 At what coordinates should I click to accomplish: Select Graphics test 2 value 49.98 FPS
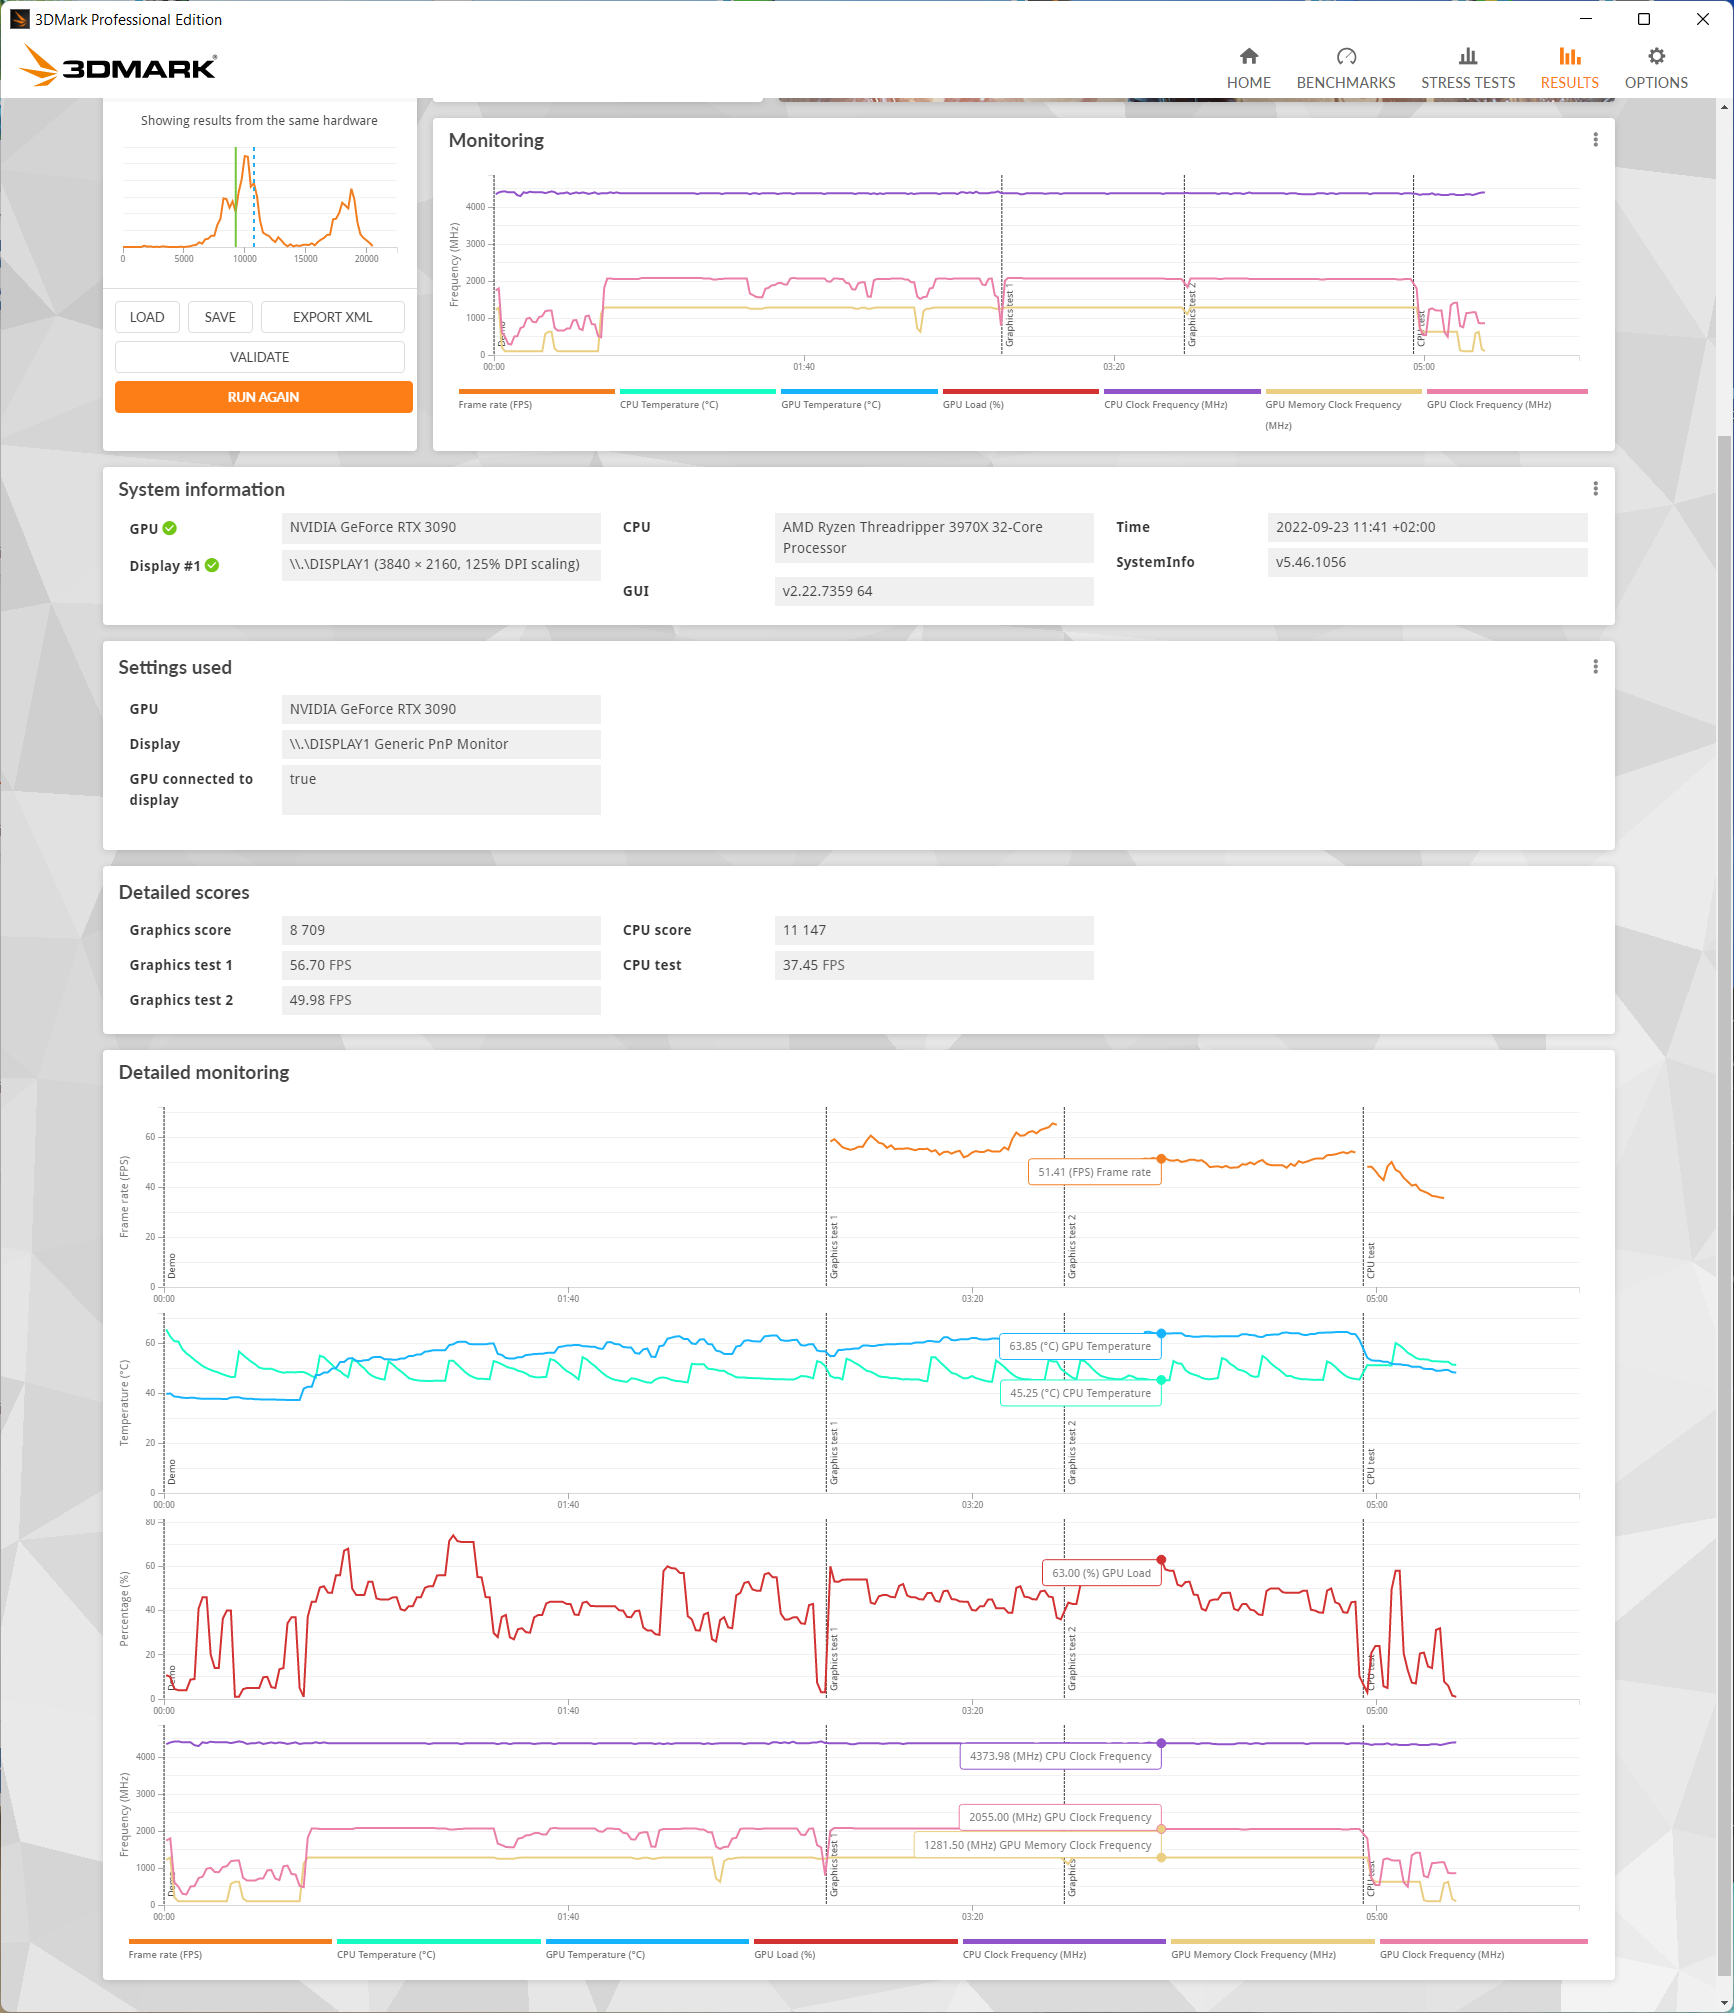pos(441,1000)
